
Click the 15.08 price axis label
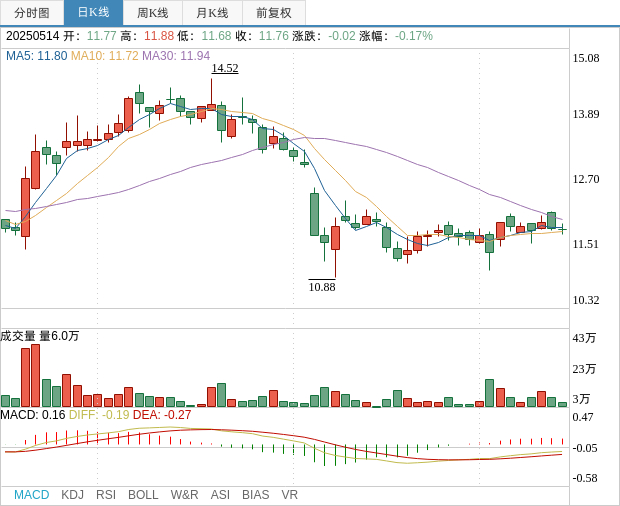pyautogui.click(x=586, y=58)
